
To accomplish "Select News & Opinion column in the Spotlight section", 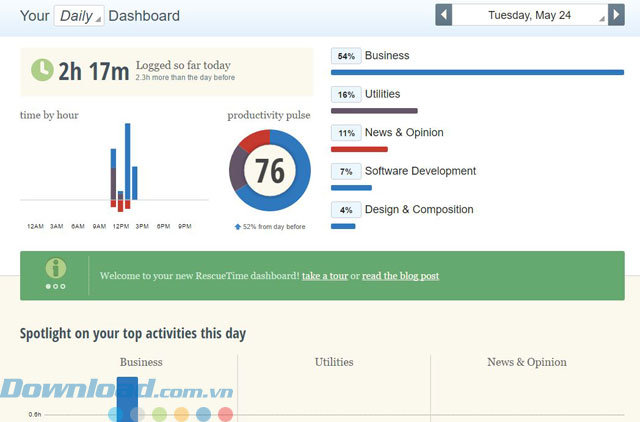I will (526, 362).
